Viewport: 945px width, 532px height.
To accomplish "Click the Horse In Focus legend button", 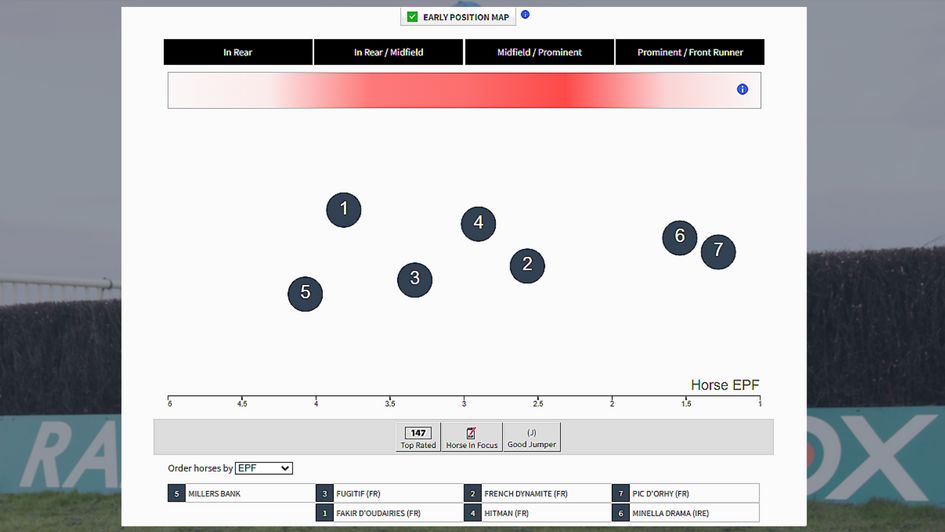I will coord(471,437).
